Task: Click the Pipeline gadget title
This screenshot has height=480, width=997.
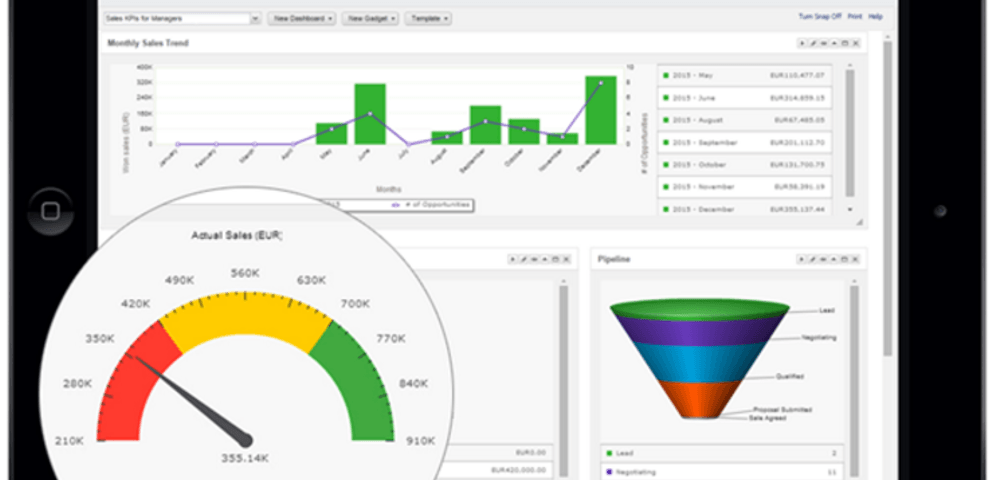Action: point(614,259)
